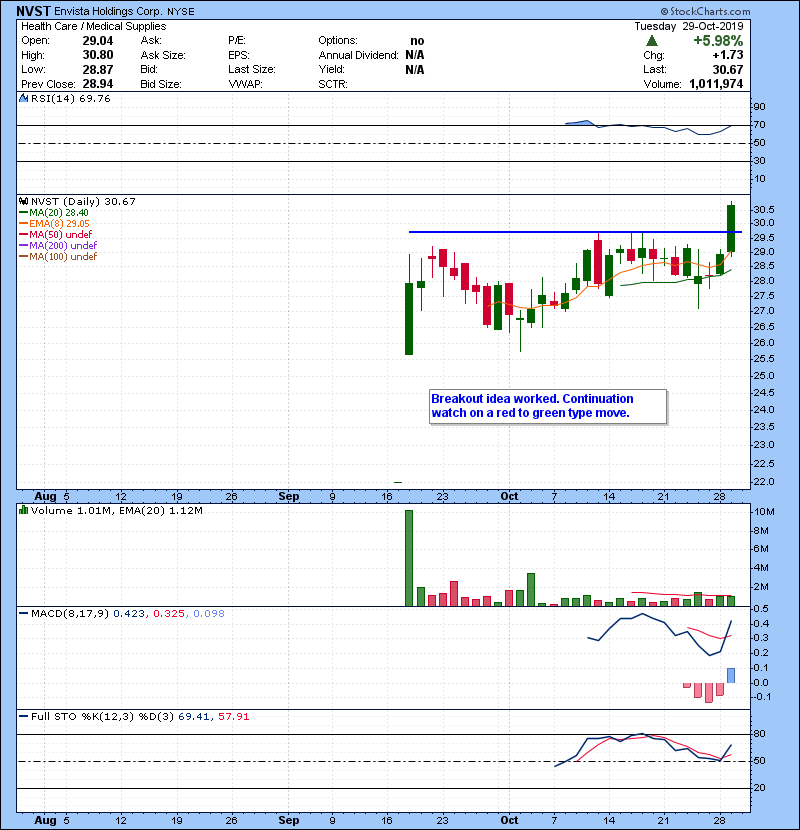The width and height of the screenshot is (800, 830).
Task: Click the High price 30.80
Action: click(97, 55)
